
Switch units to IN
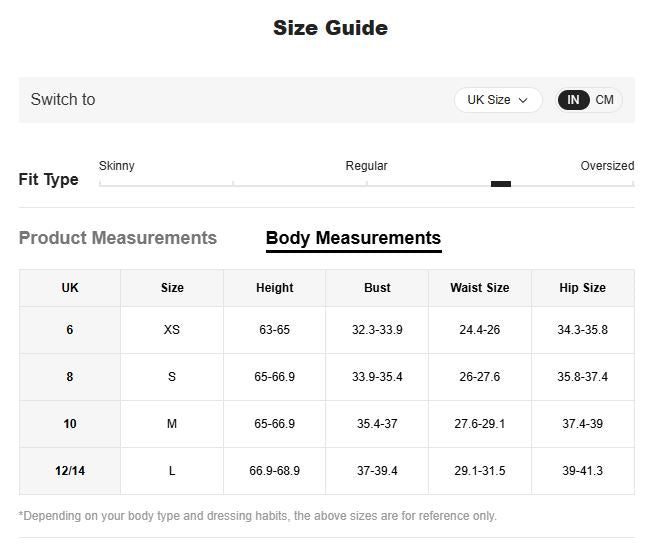click(573, 100)
